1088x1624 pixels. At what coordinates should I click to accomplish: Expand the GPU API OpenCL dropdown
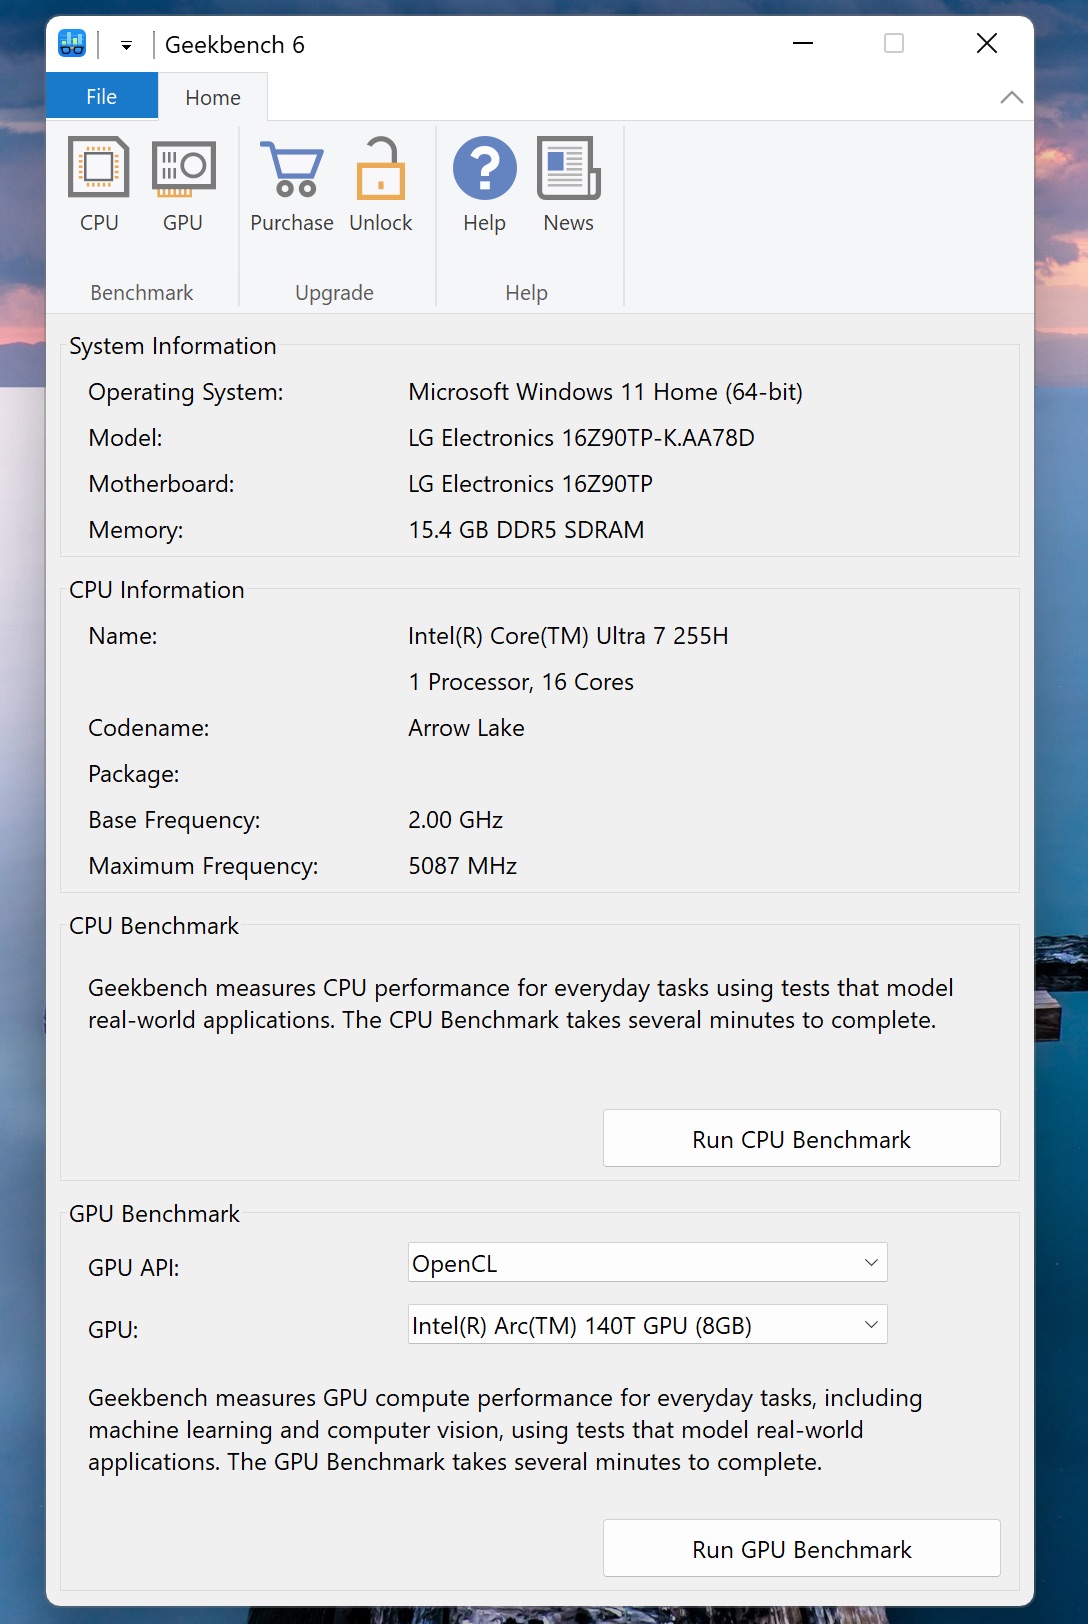[x=648, y=1263]
